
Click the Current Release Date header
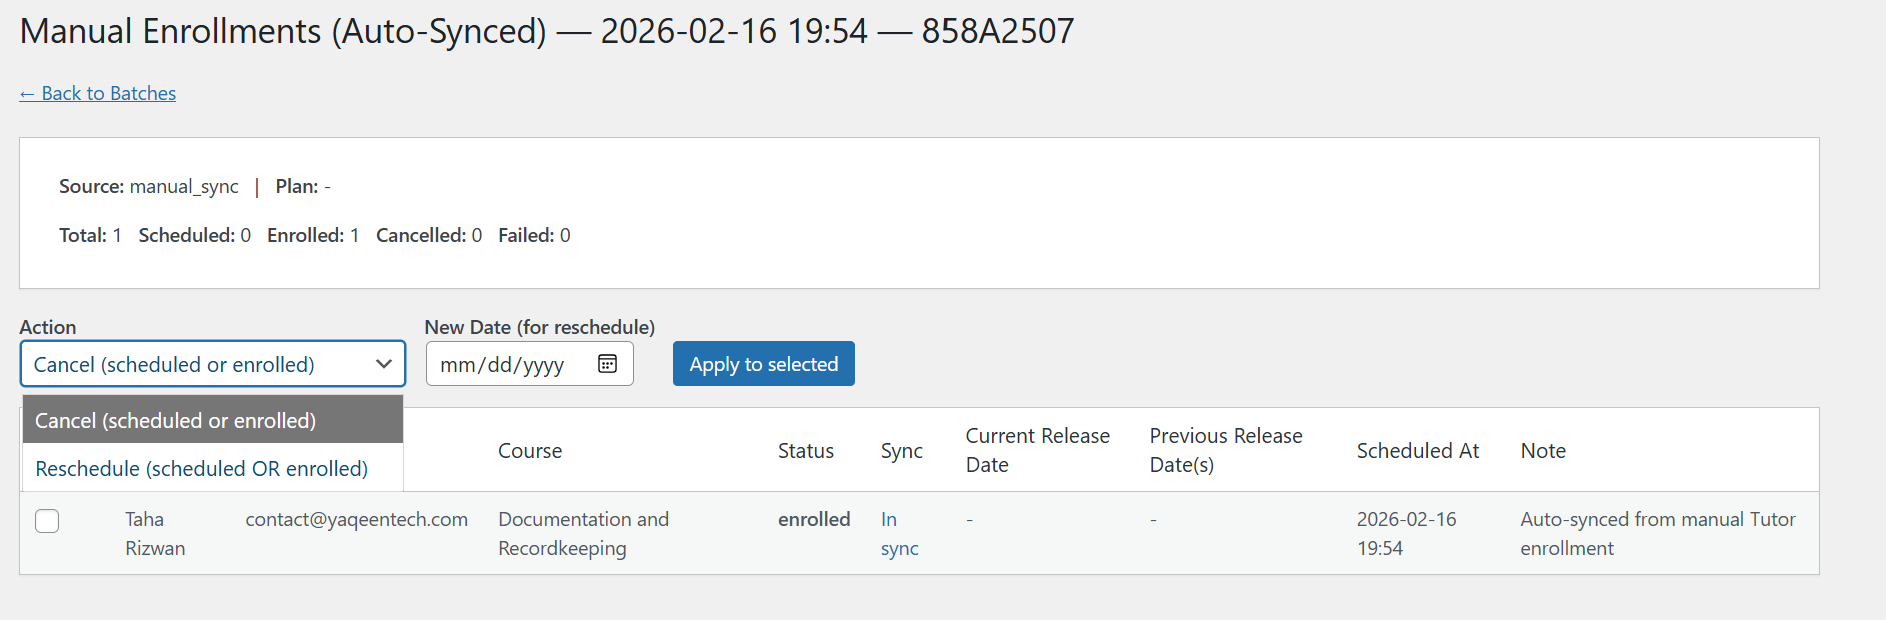[1037, 450]
